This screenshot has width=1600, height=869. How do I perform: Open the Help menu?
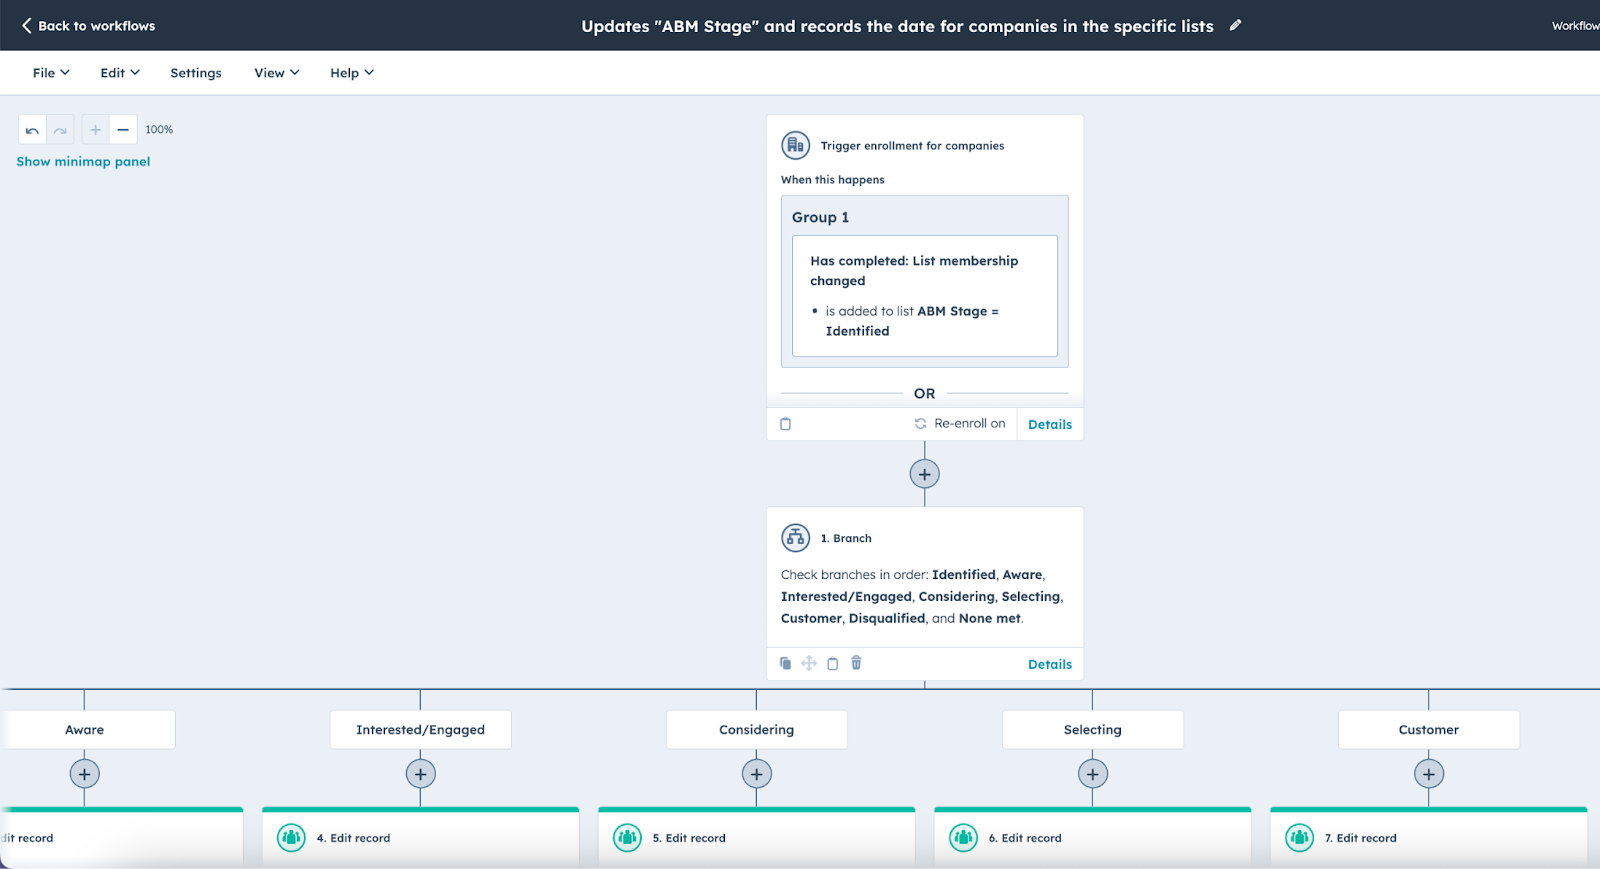coord(352,73)
